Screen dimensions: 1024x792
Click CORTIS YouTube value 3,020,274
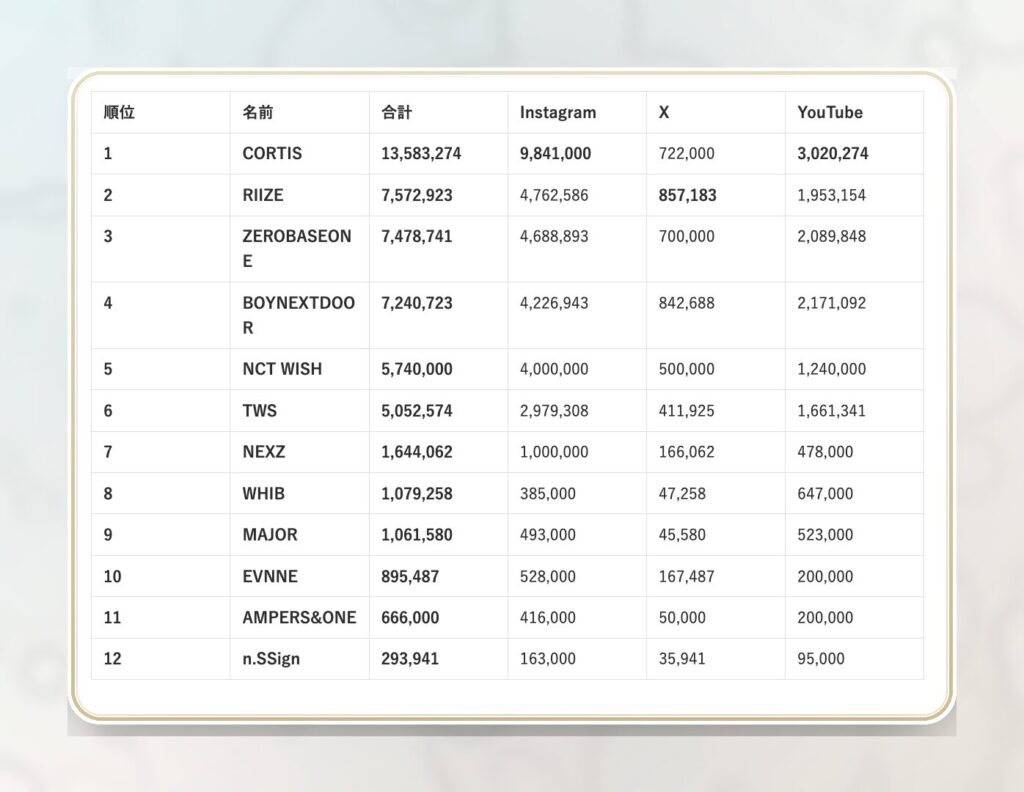click(832, 154)
